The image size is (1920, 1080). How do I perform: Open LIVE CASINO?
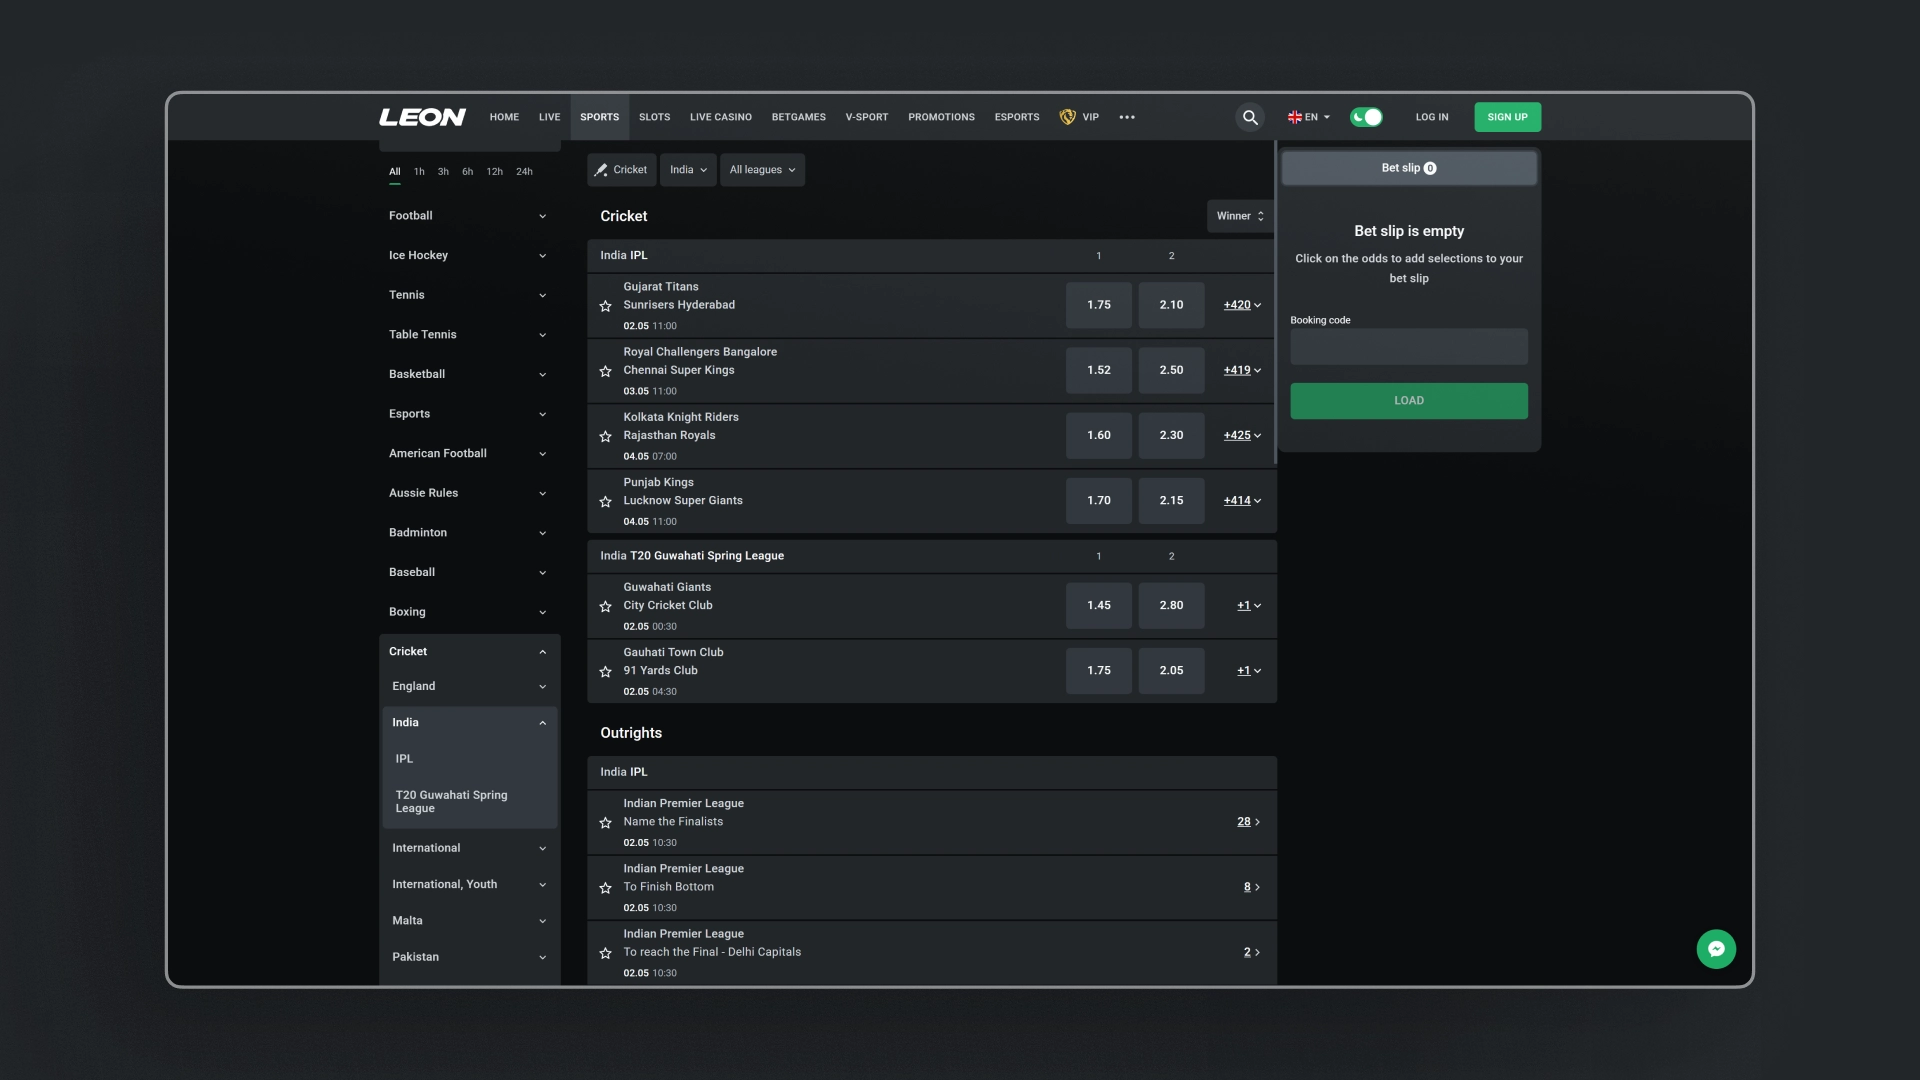tap(721, 117)
